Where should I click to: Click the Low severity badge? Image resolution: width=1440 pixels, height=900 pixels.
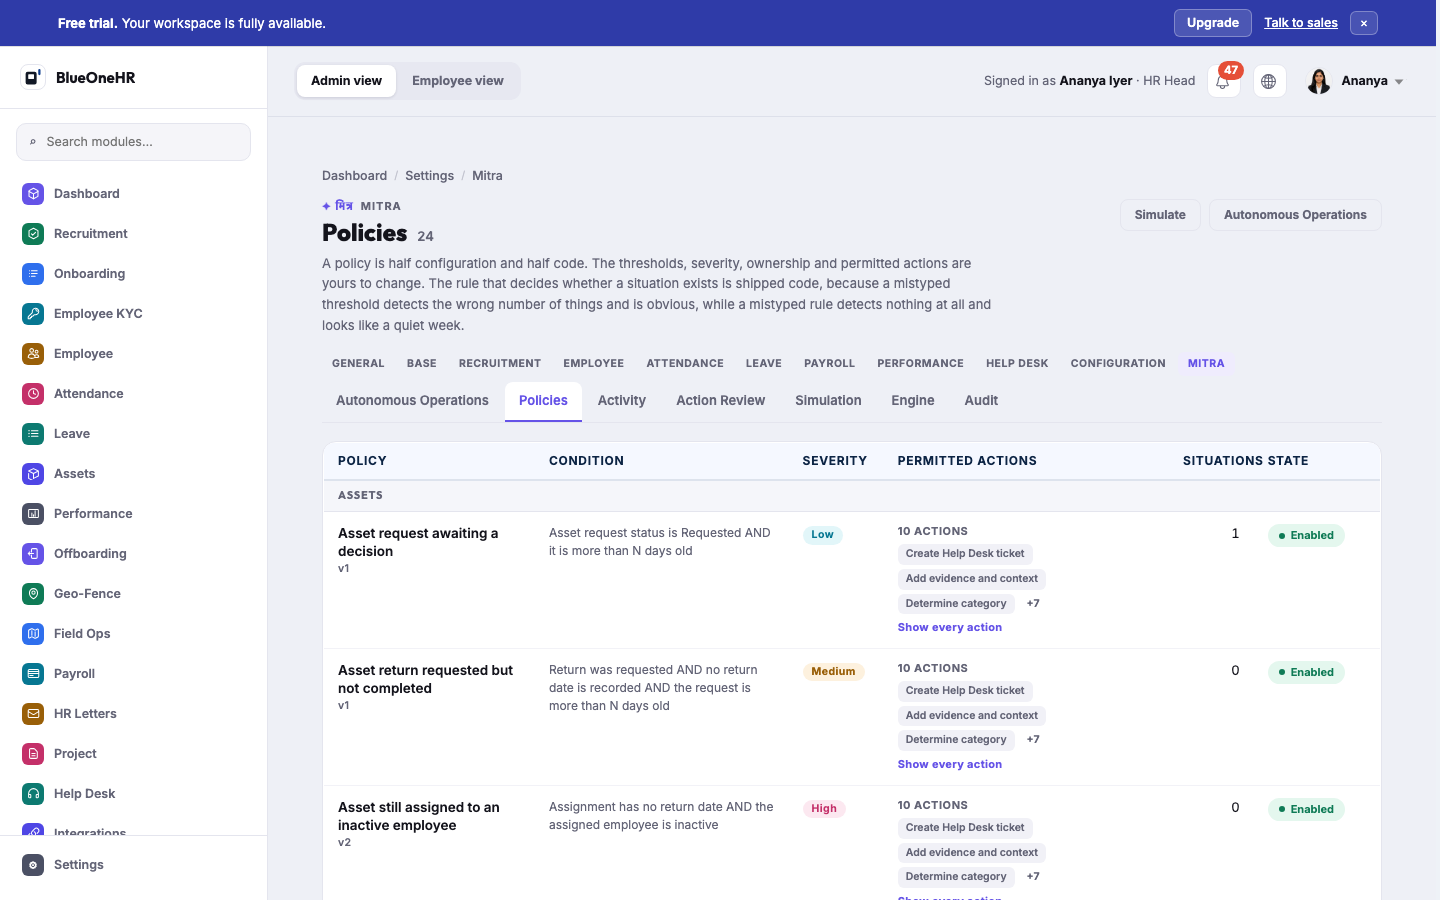pos(822,535)
